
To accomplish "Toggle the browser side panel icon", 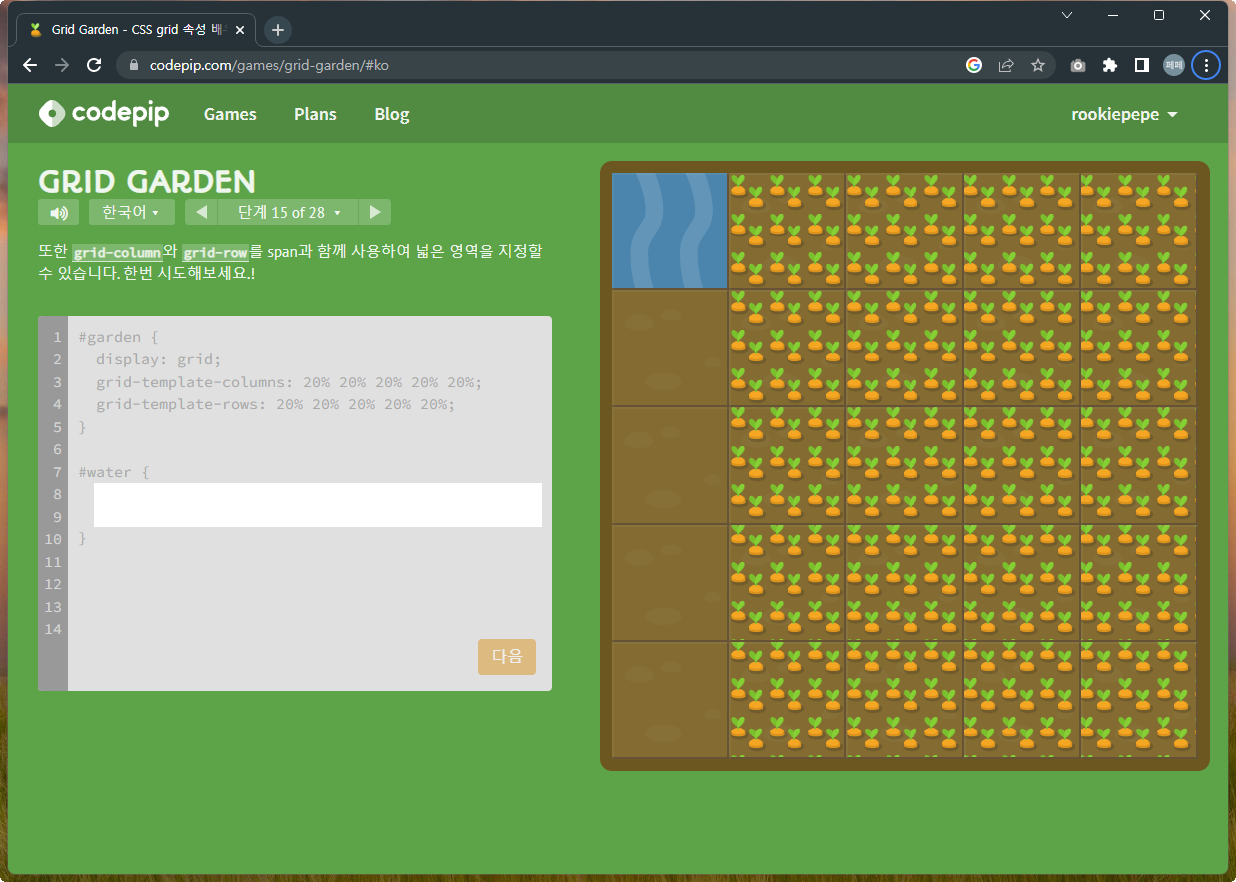I will [x=1141, y=65].
